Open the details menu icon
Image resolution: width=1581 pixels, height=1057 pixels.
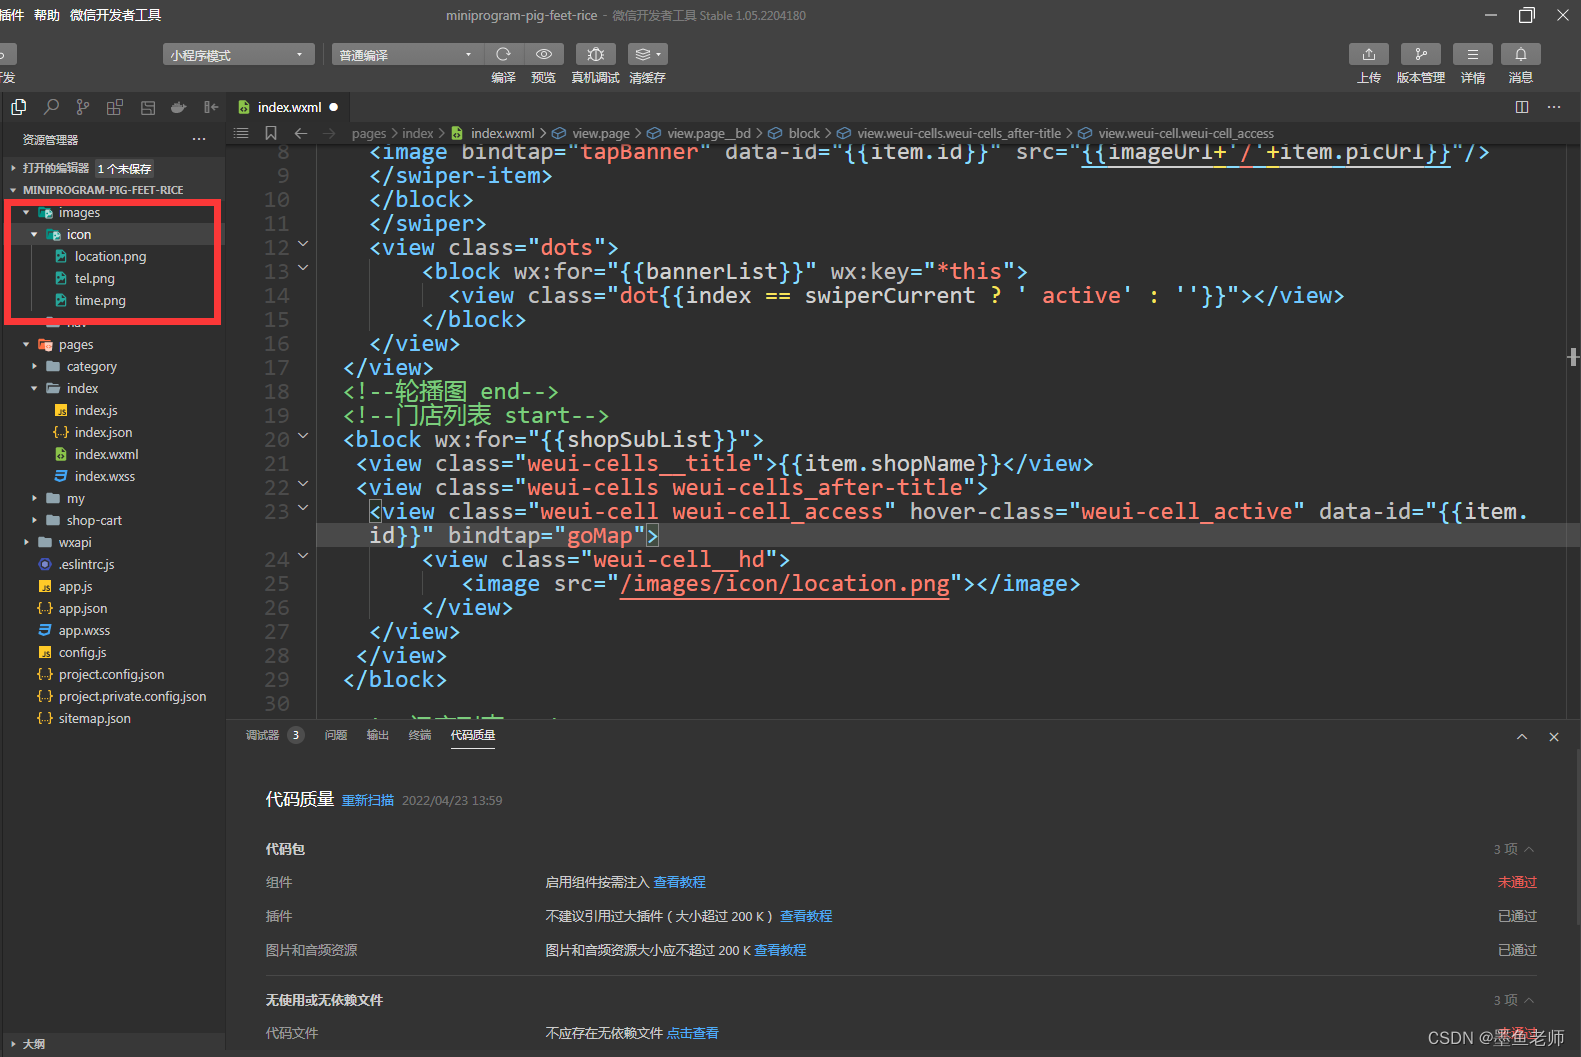click(1473, 54)
